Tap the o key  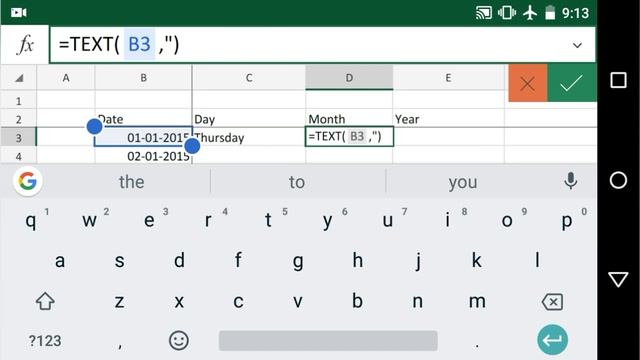[x=507, y=220]
